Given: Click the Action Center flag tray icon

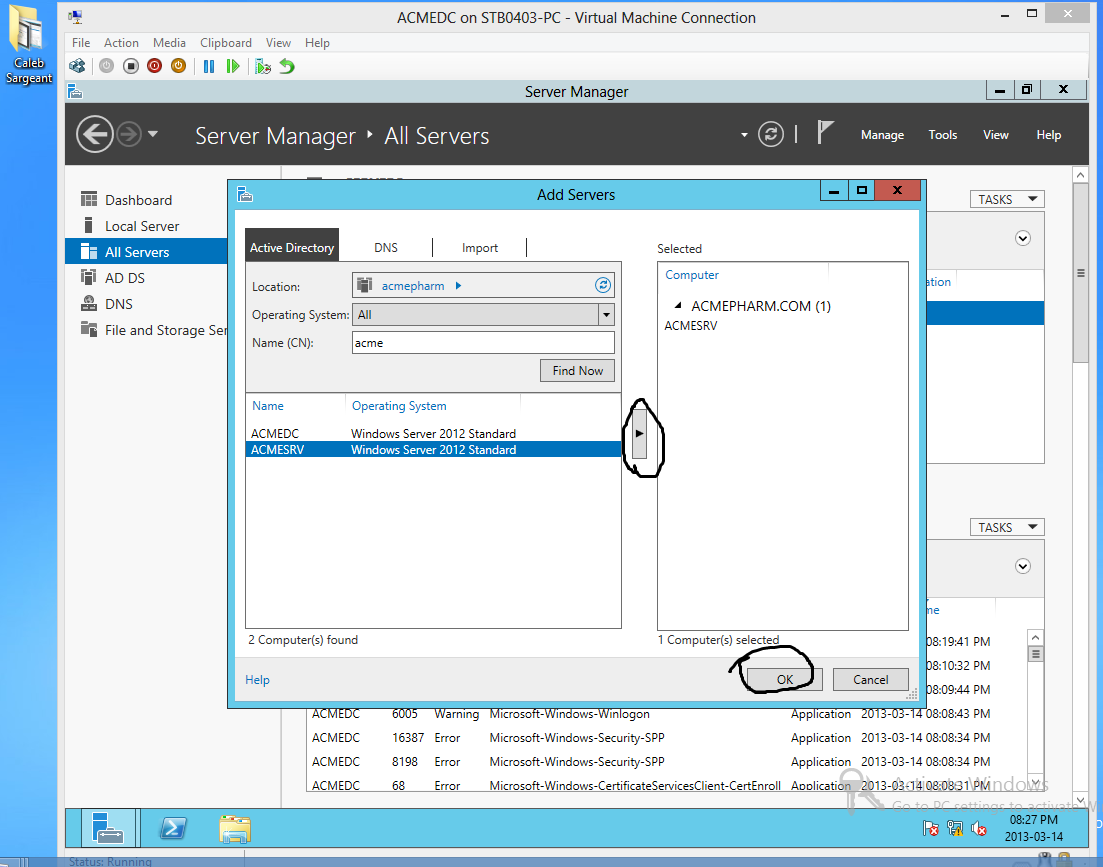Looking at the screenshot, I should 931,828.
